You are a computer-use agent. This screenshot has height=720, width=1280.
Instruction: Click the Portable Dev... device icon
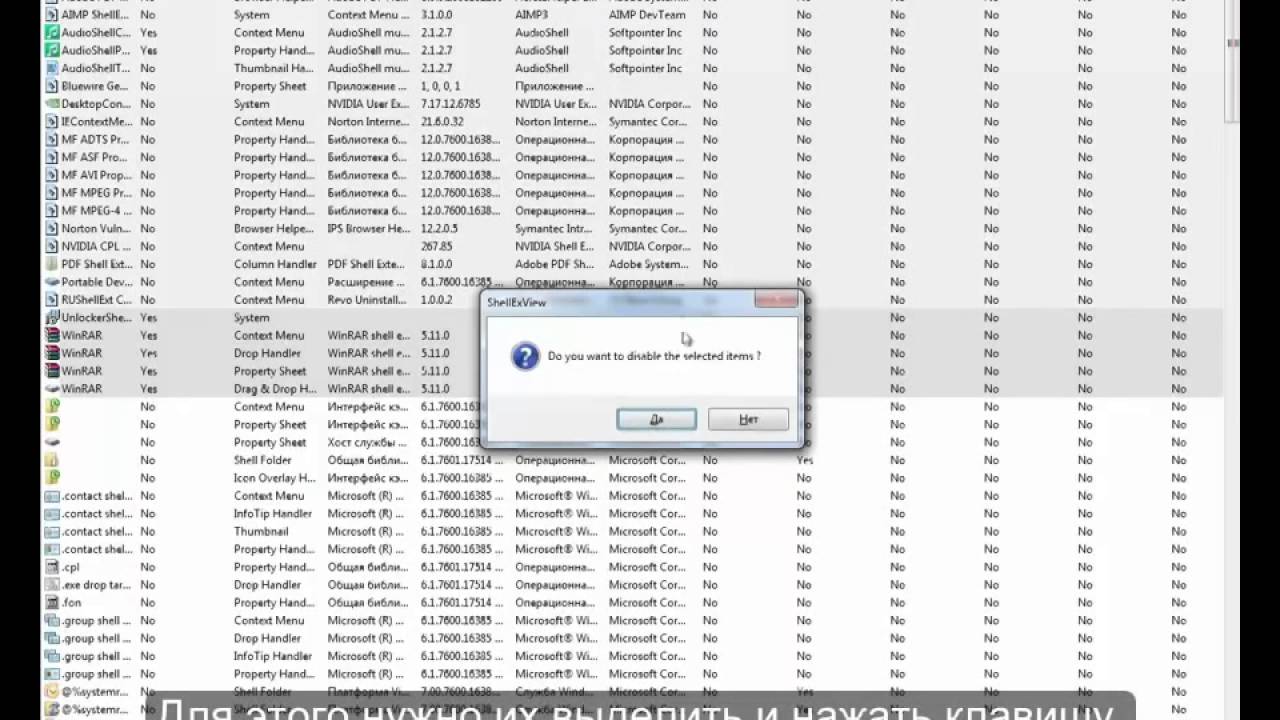52,283
